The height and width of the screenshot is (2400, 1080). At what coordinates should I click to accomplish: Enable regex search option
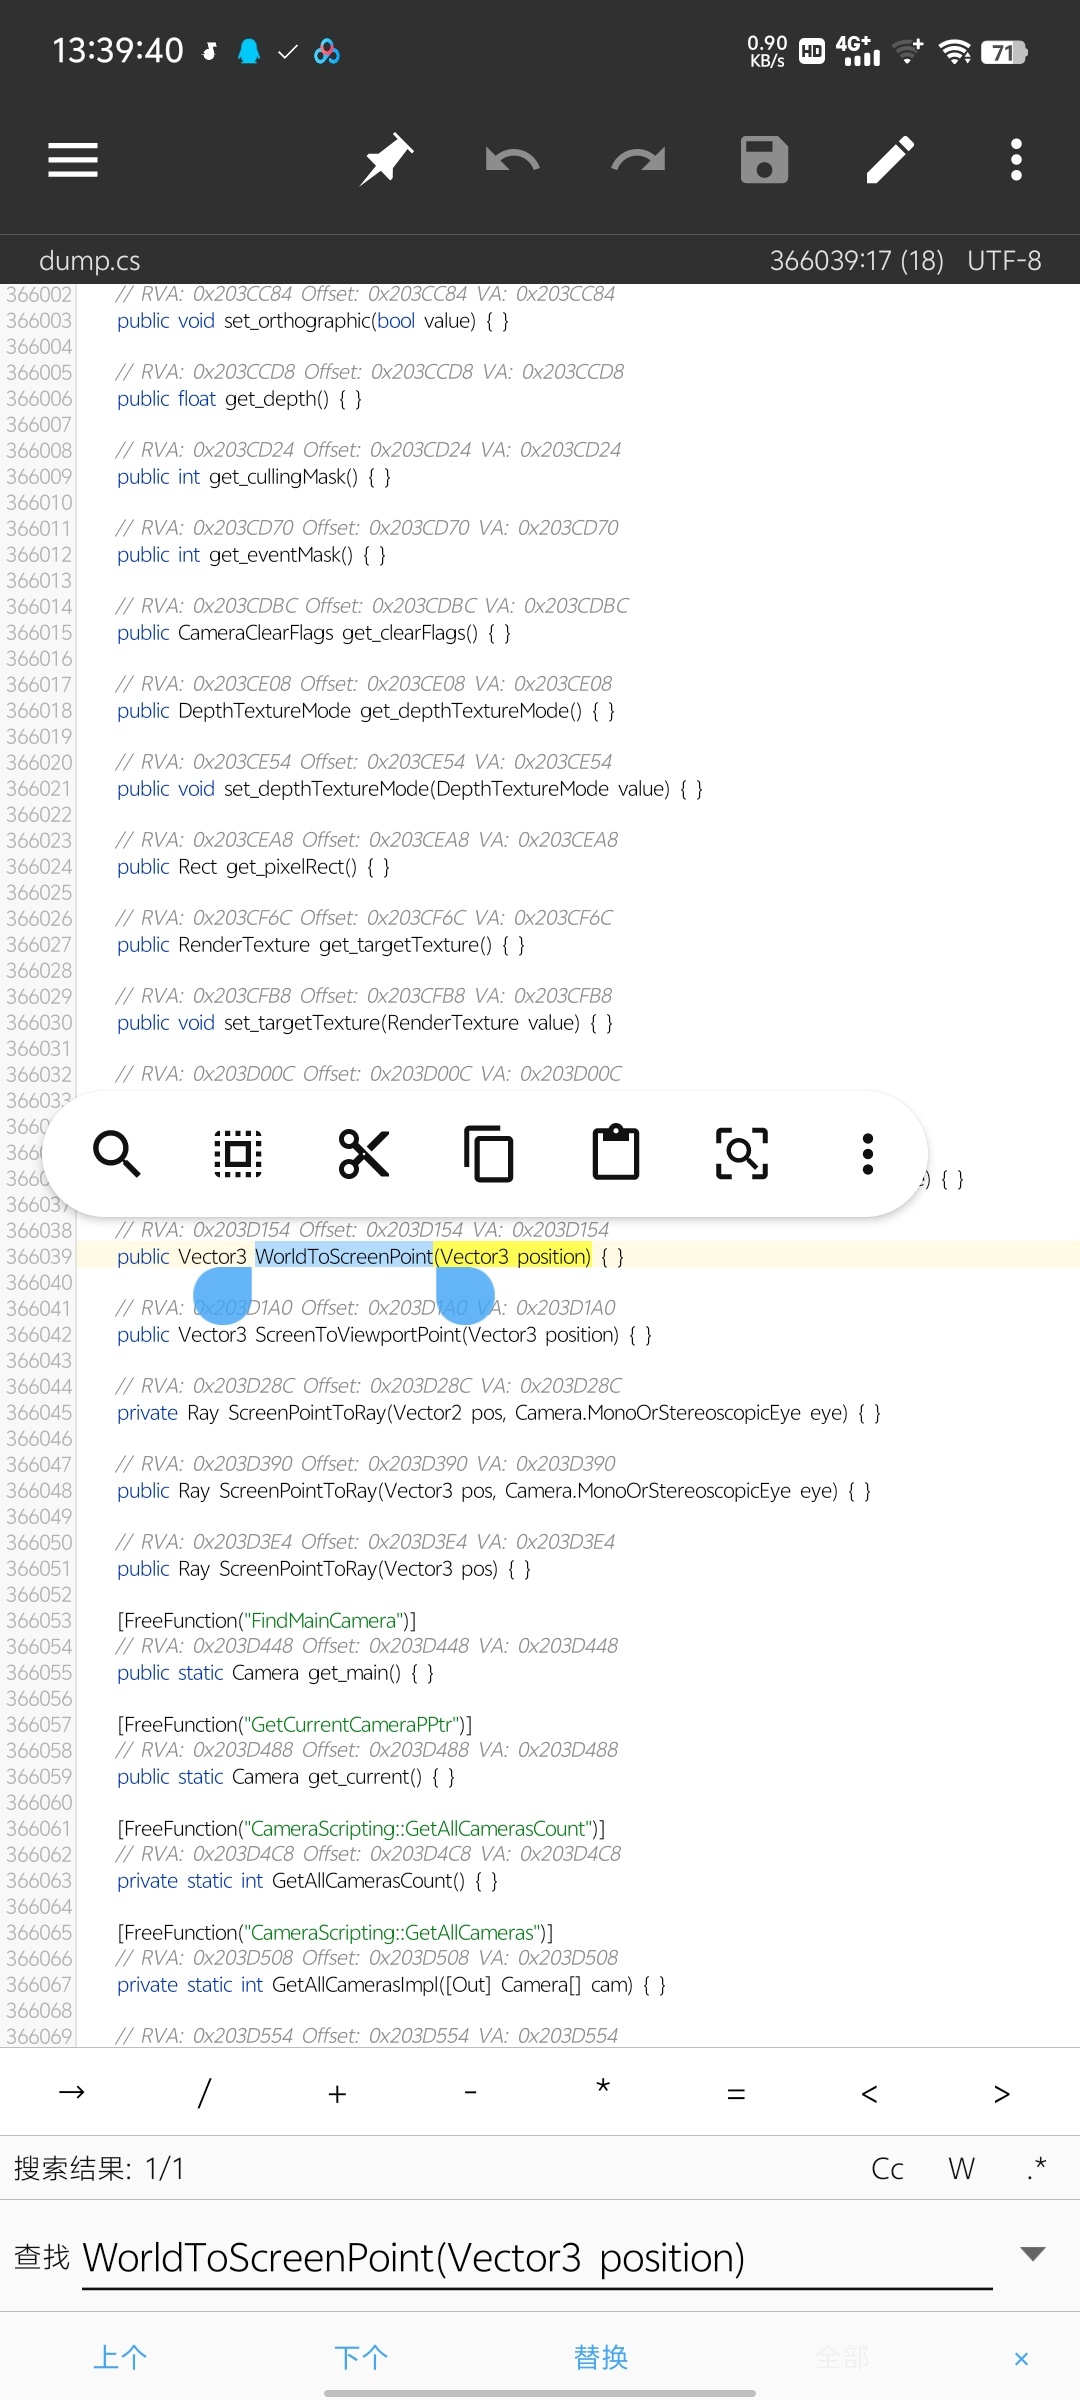[1036, 2169]
